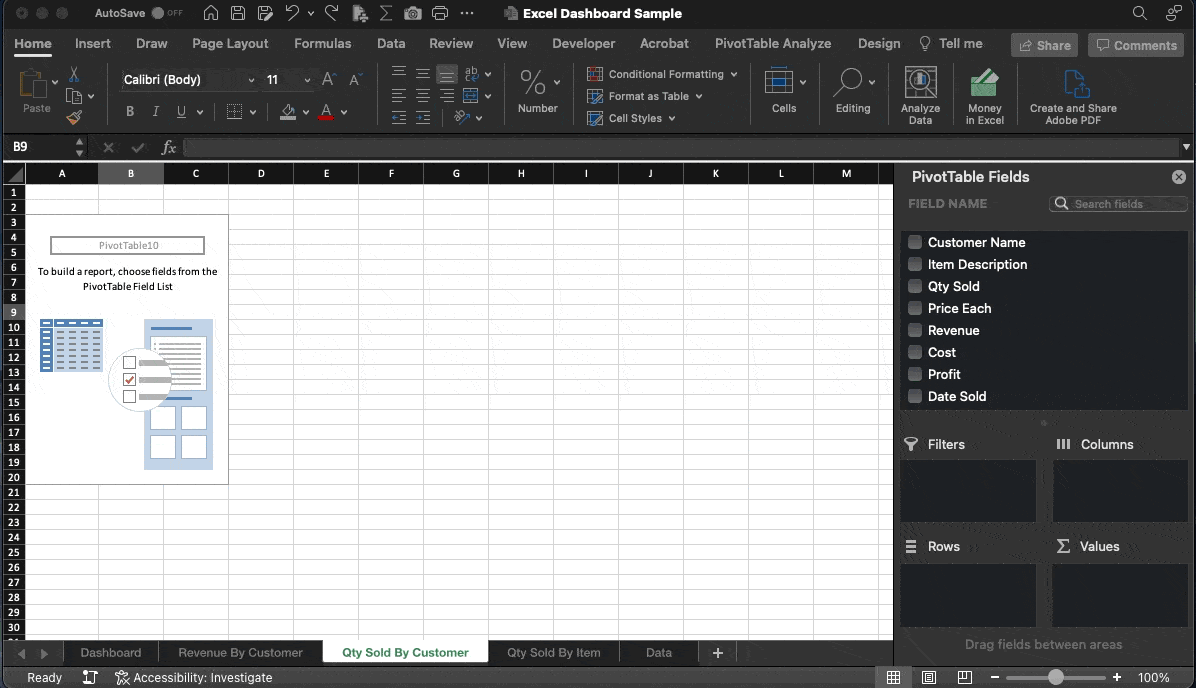Switch to the Qty Sold By Item sheet
Screen dimensions: 1196x688
click(x=553, y=652)
